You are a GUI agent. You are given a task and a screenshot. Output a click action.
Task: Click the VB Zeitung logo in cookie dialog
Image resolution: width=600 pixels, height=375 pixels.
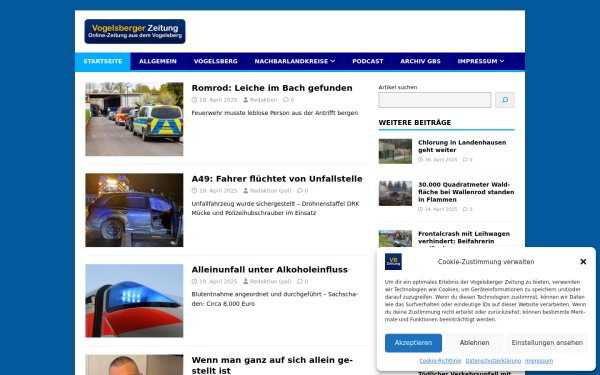[x=393, y=262]
